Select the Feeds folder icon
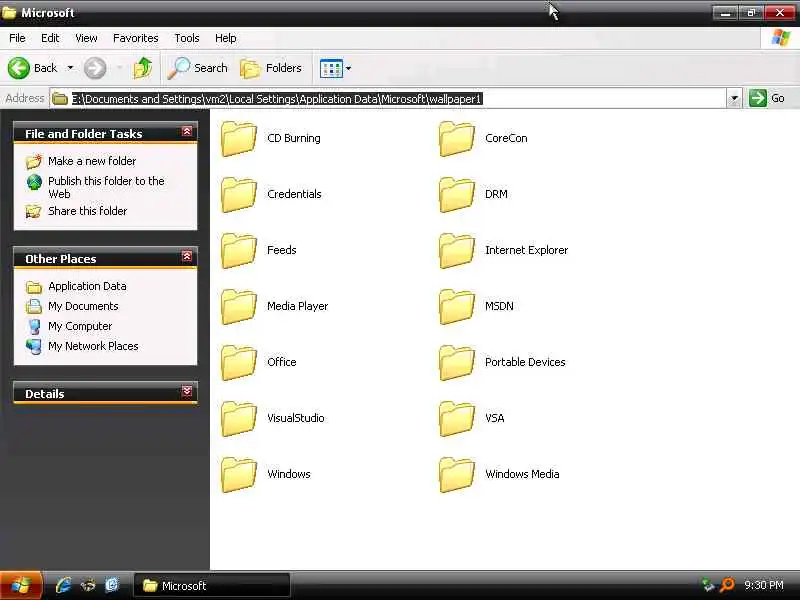Image resolution: width=800 pixels, height=600 pixels. point(238,251)
